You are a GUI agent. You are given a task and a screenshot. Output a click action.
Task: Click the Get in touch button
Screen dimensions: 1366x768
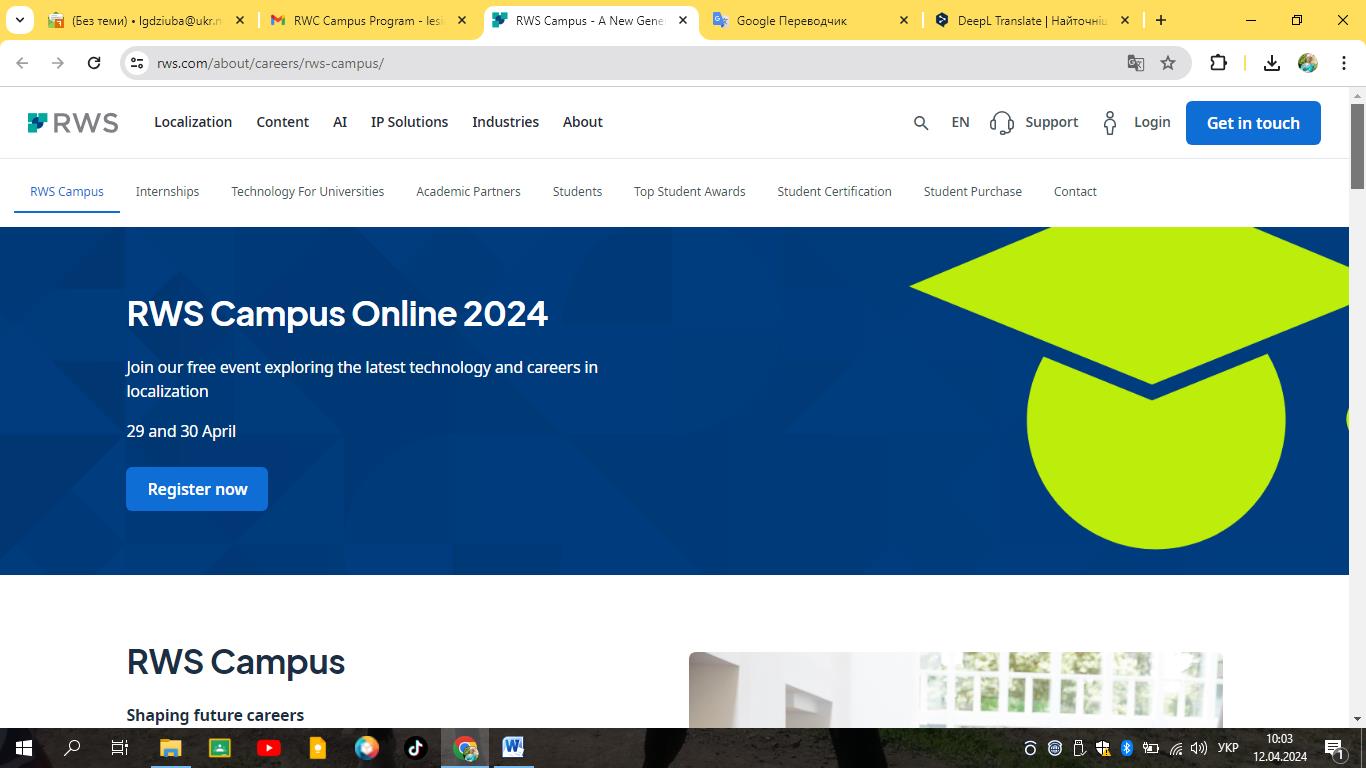1253,123
